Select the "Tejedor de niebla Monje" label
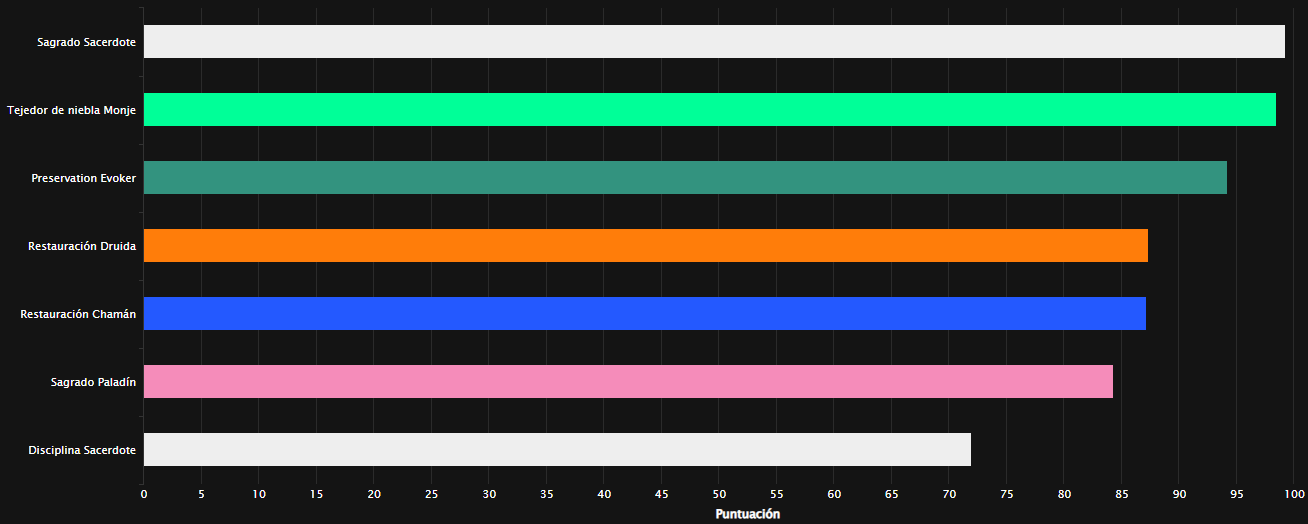This screenshot has height=524, width=1308. (x=71, y=110)
